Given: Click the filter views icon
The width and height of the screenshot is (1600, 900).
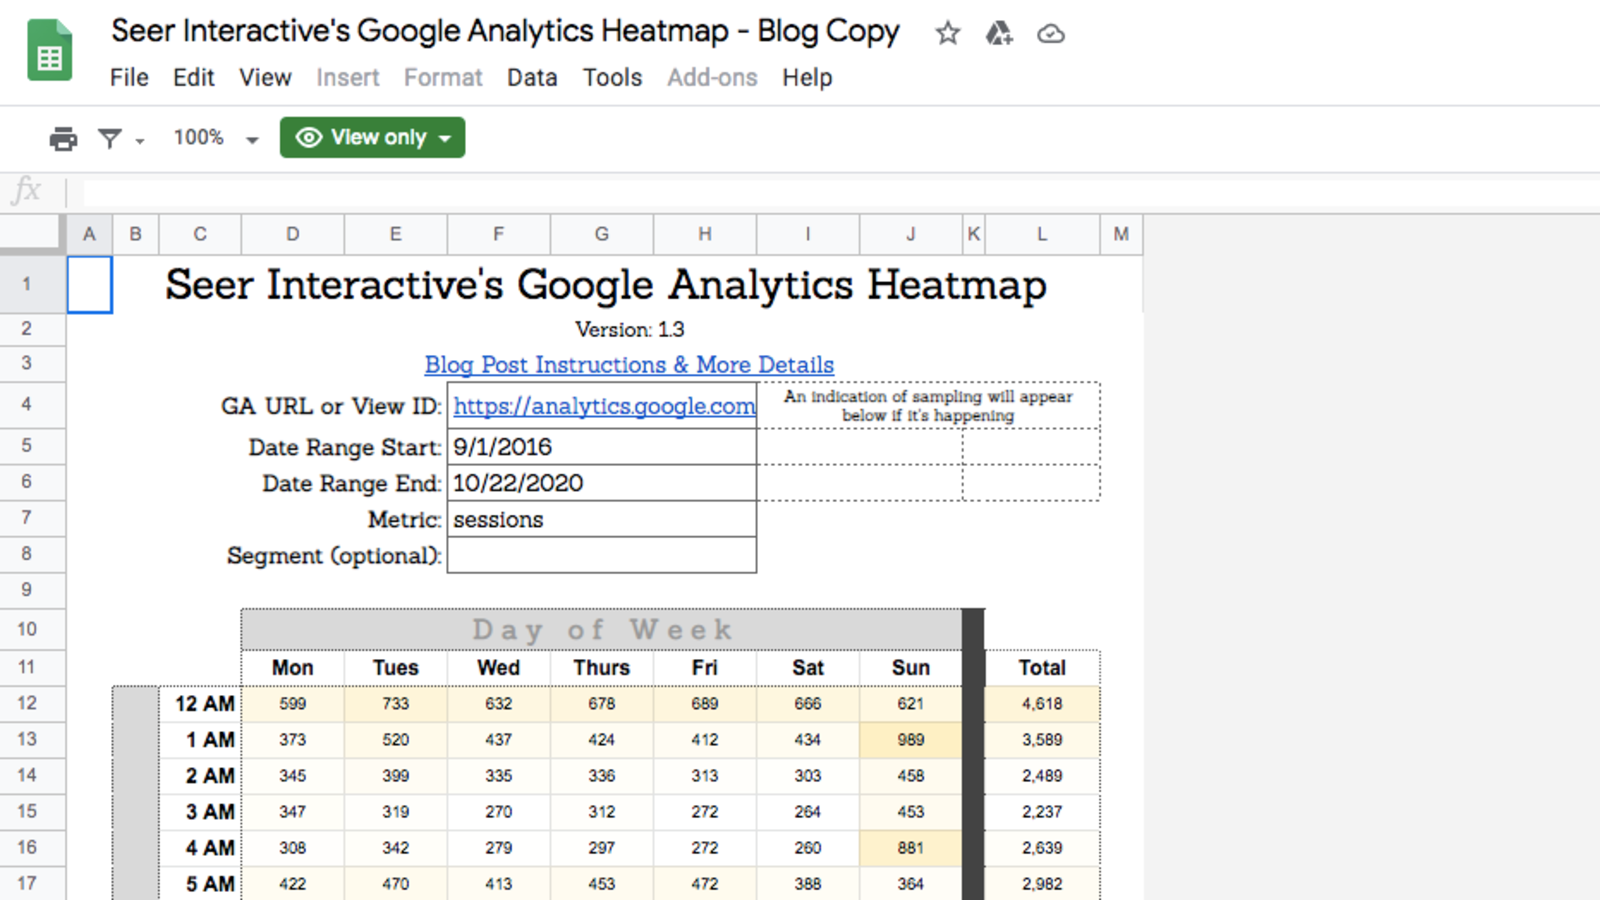Looking at the screenshot, I should pyautogui.click(x=109, y=138).
